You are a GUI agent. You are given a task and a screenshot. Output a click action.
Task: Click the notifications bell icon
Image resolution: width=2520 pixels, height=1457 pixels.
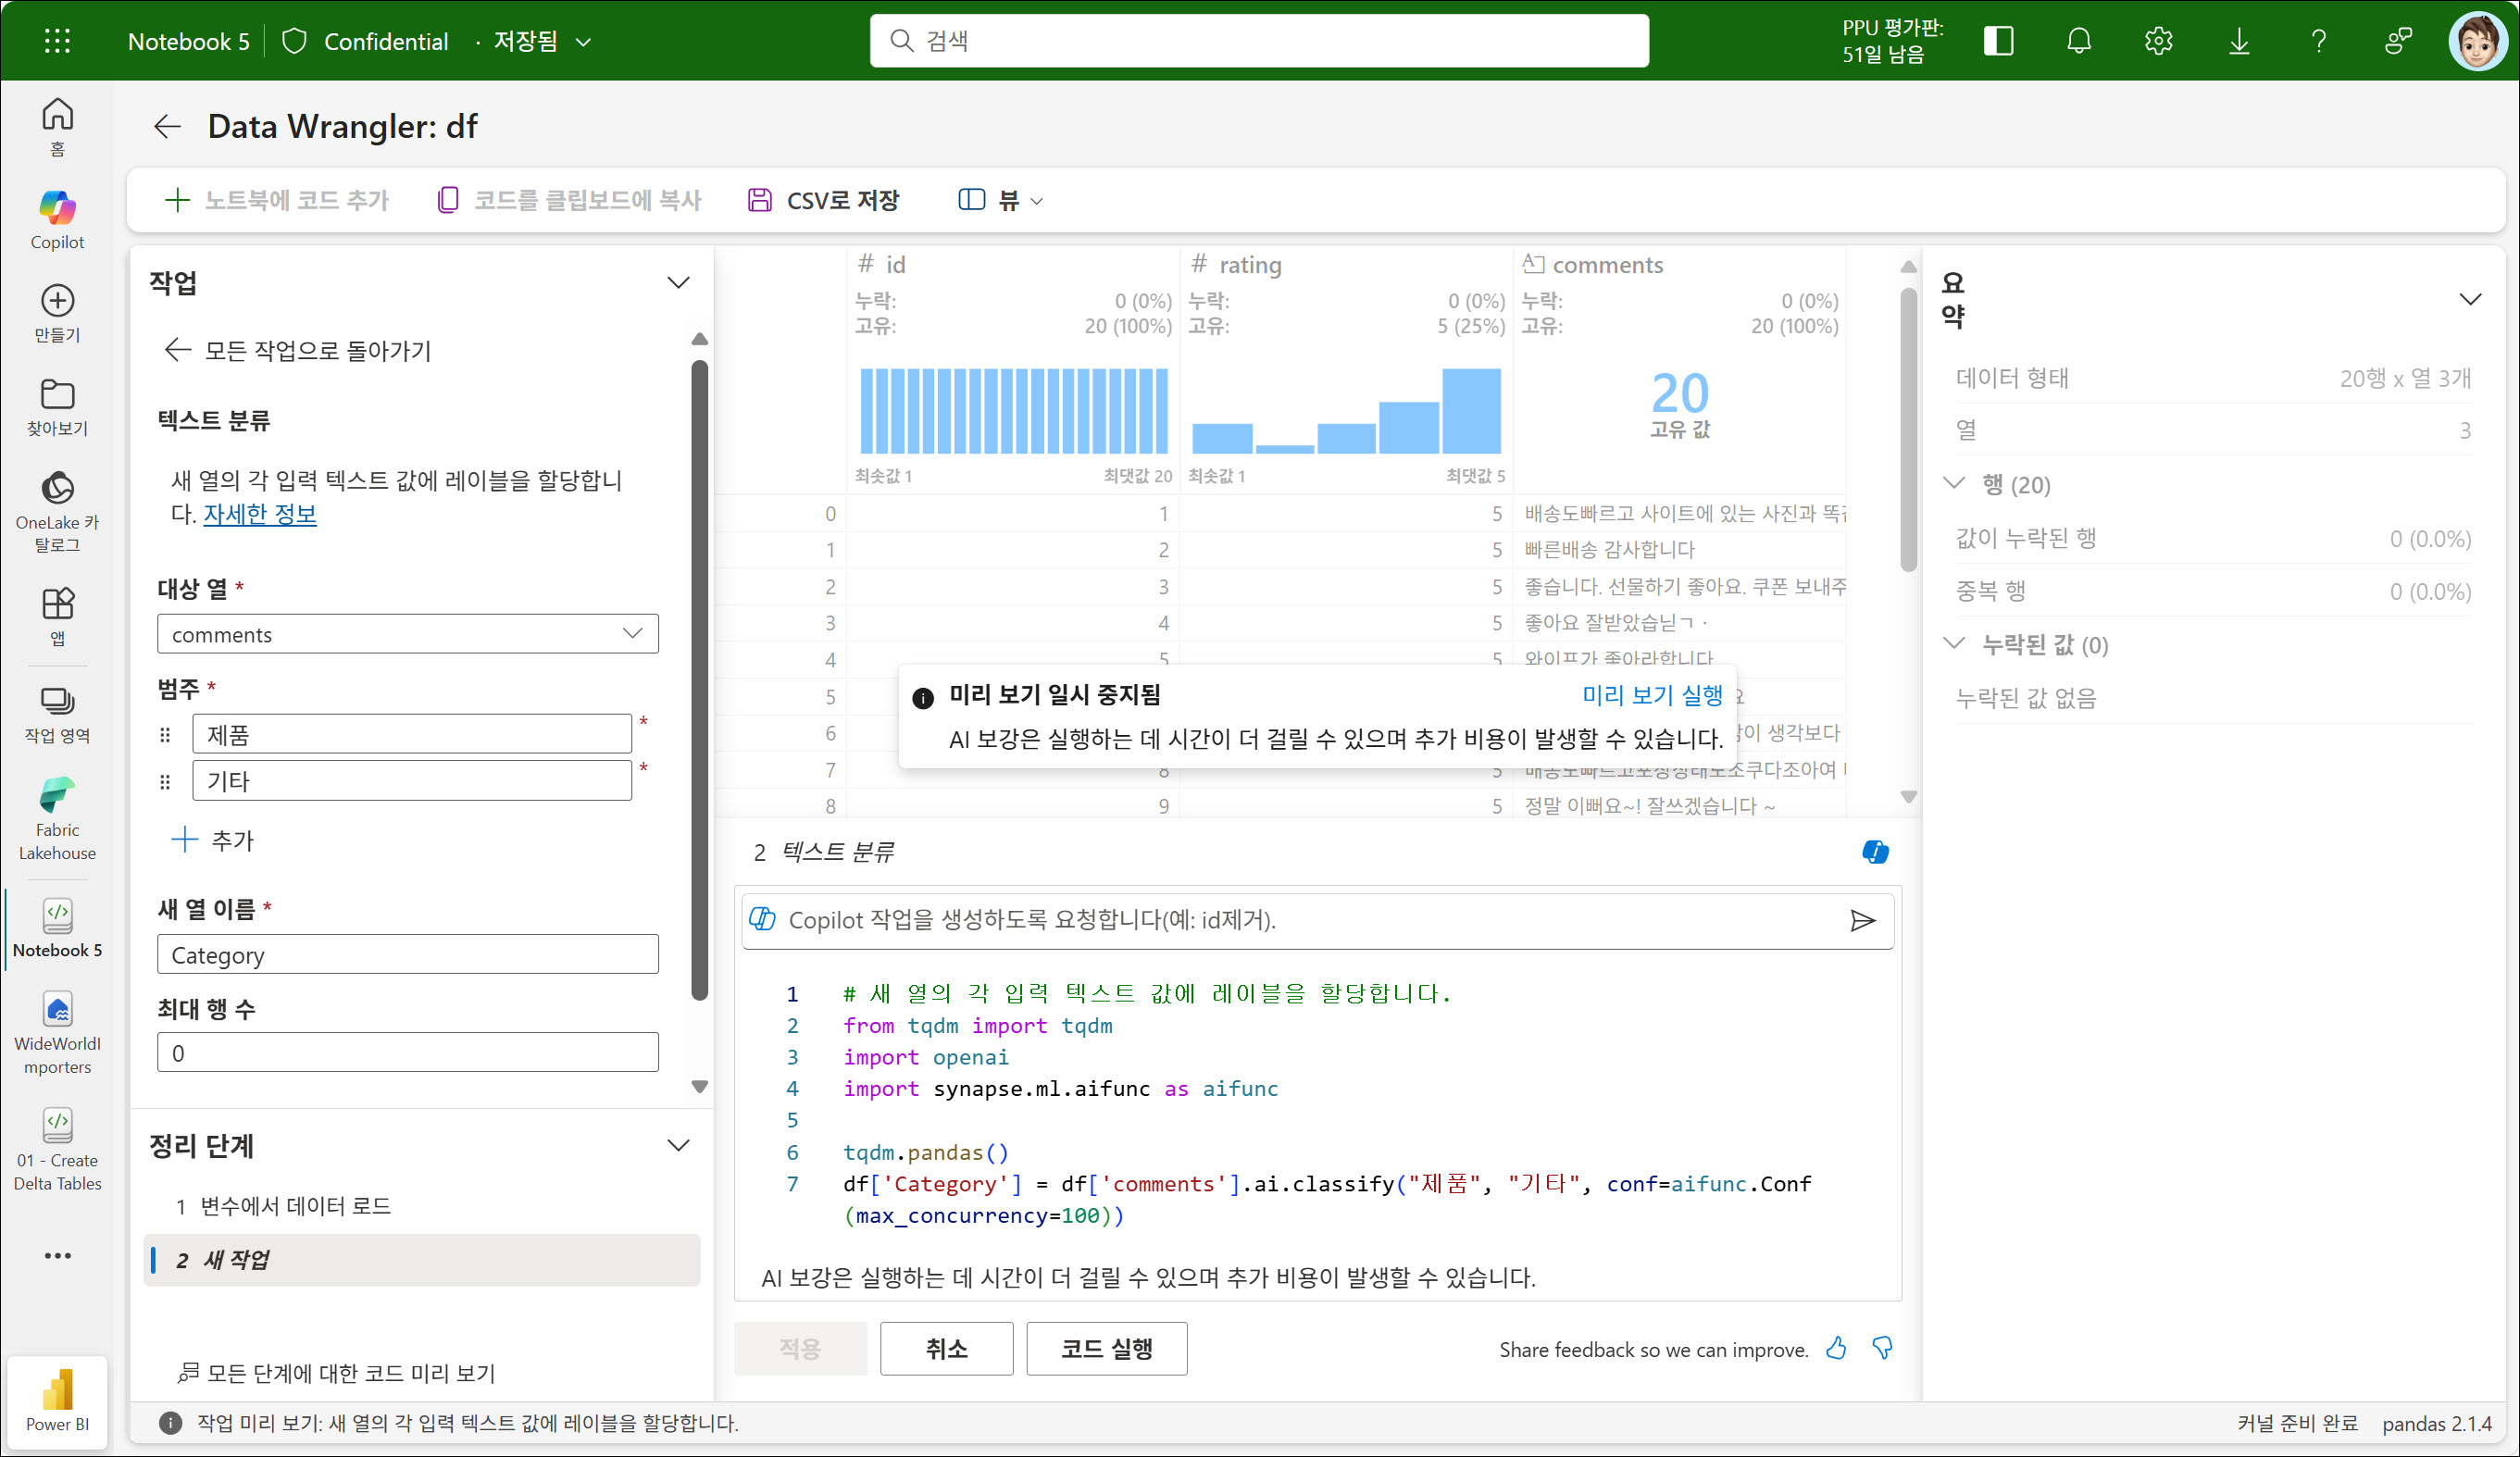(2078, 41)
